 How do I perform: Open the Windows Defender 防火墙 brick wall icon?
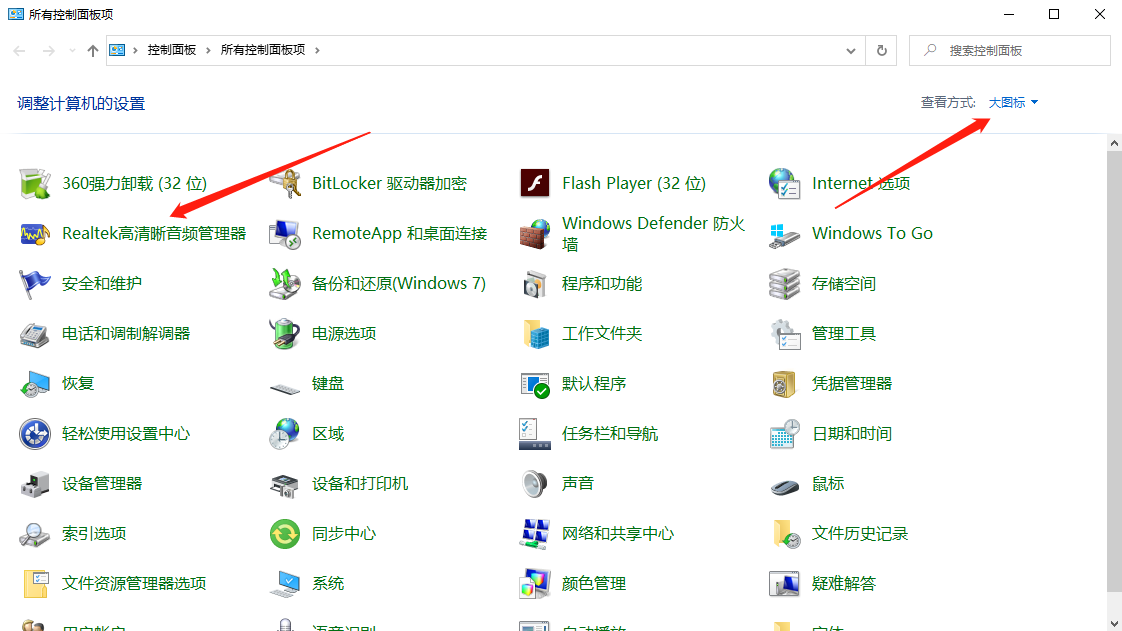(x=535, y=234)
